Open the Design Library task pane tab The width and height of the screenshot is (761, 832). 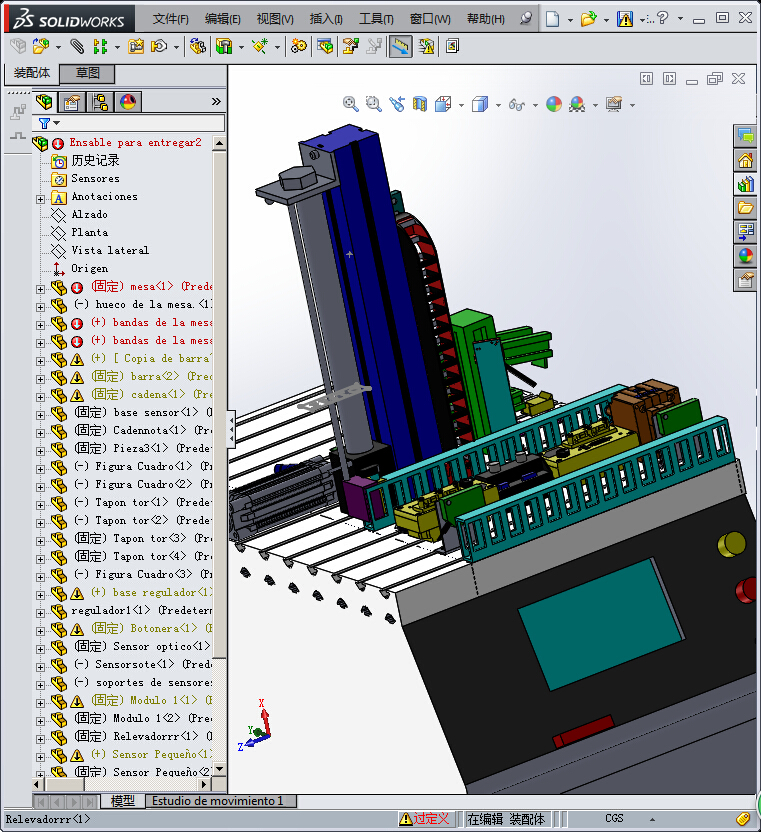pos(745,184)
